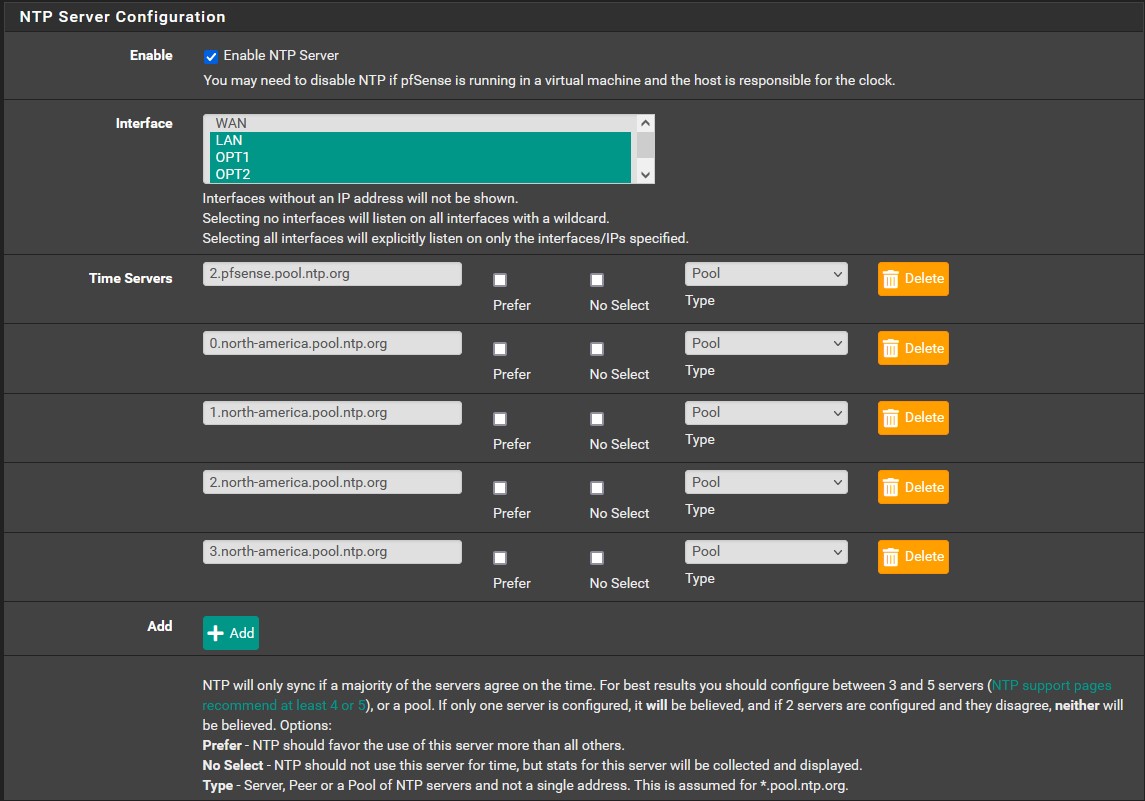Click trash icon for 2.north-america.pool.ntp.org
Image resolution: width=1145 pixels, height=801 pixels.
893,487
